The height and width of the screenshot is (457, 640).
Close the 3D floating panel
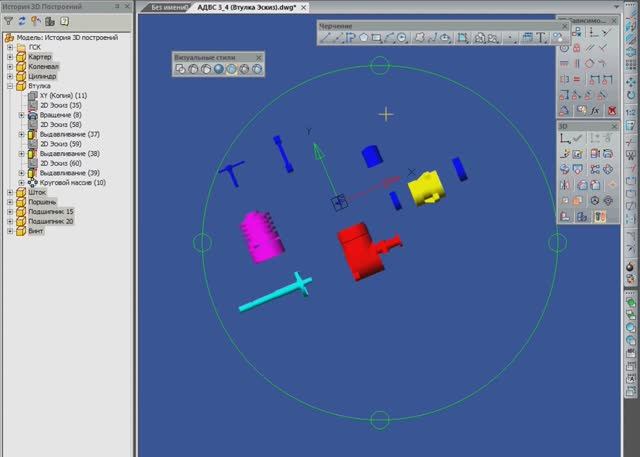[x=614, y=126]
